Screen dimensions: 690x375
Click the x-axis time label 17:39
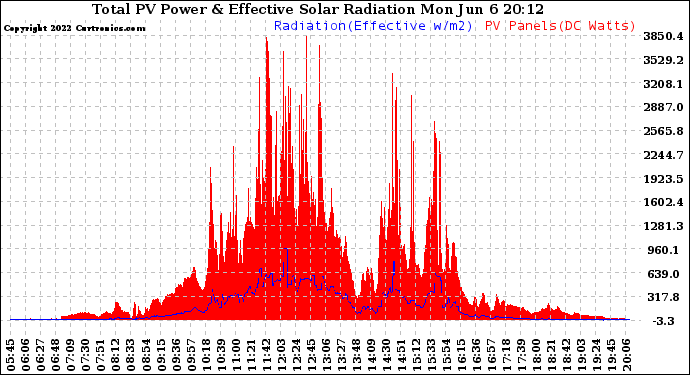521,355
